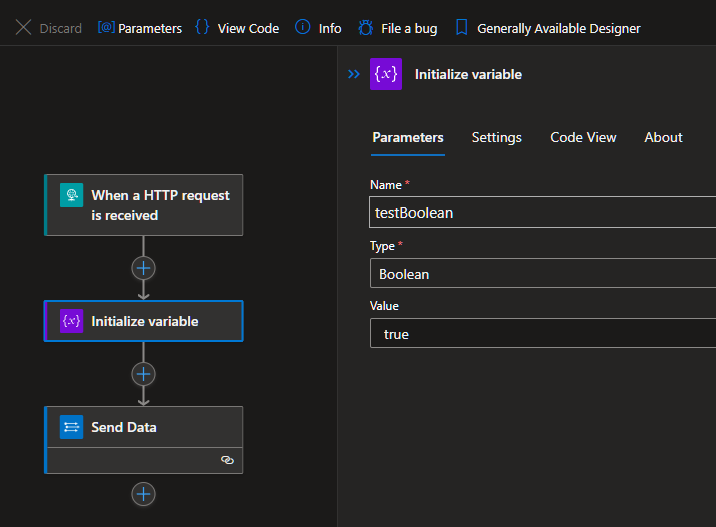
Task: Open the About tab
Action: 663,137
